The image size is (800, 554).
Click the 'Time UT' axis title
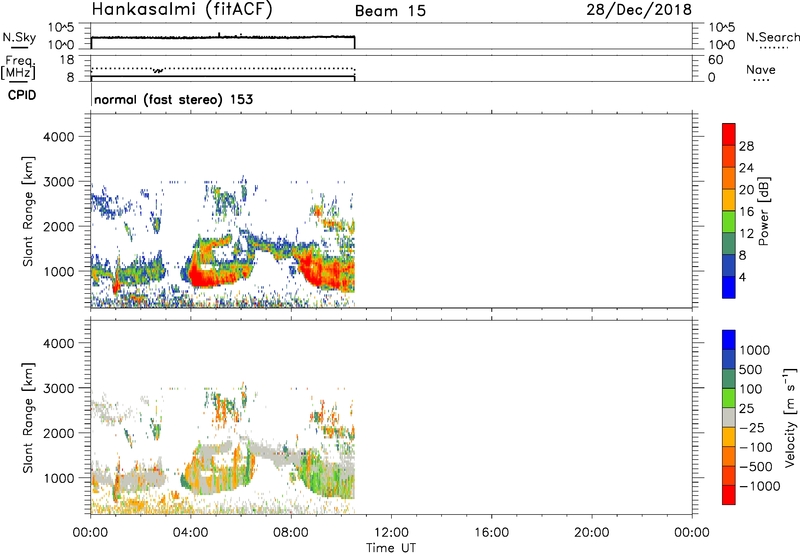point(391,548)
